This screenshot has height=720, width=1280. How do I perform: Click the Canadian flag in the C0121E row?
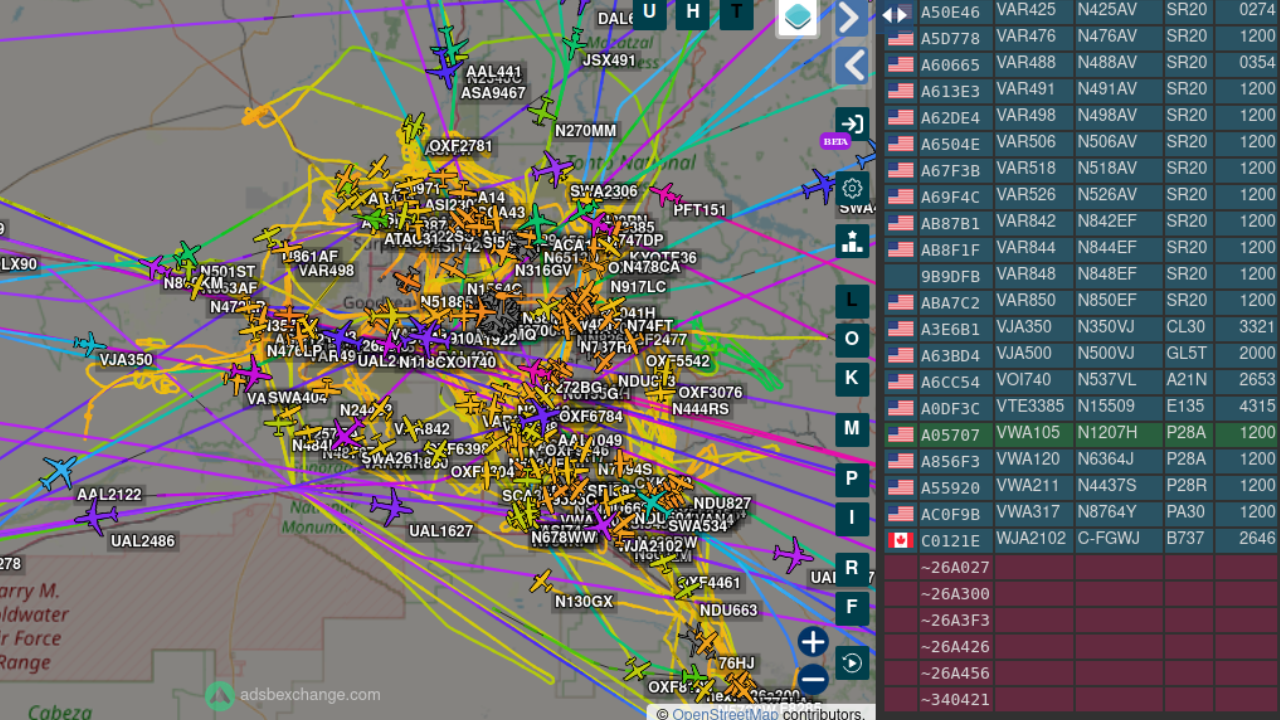click(901, 540)
